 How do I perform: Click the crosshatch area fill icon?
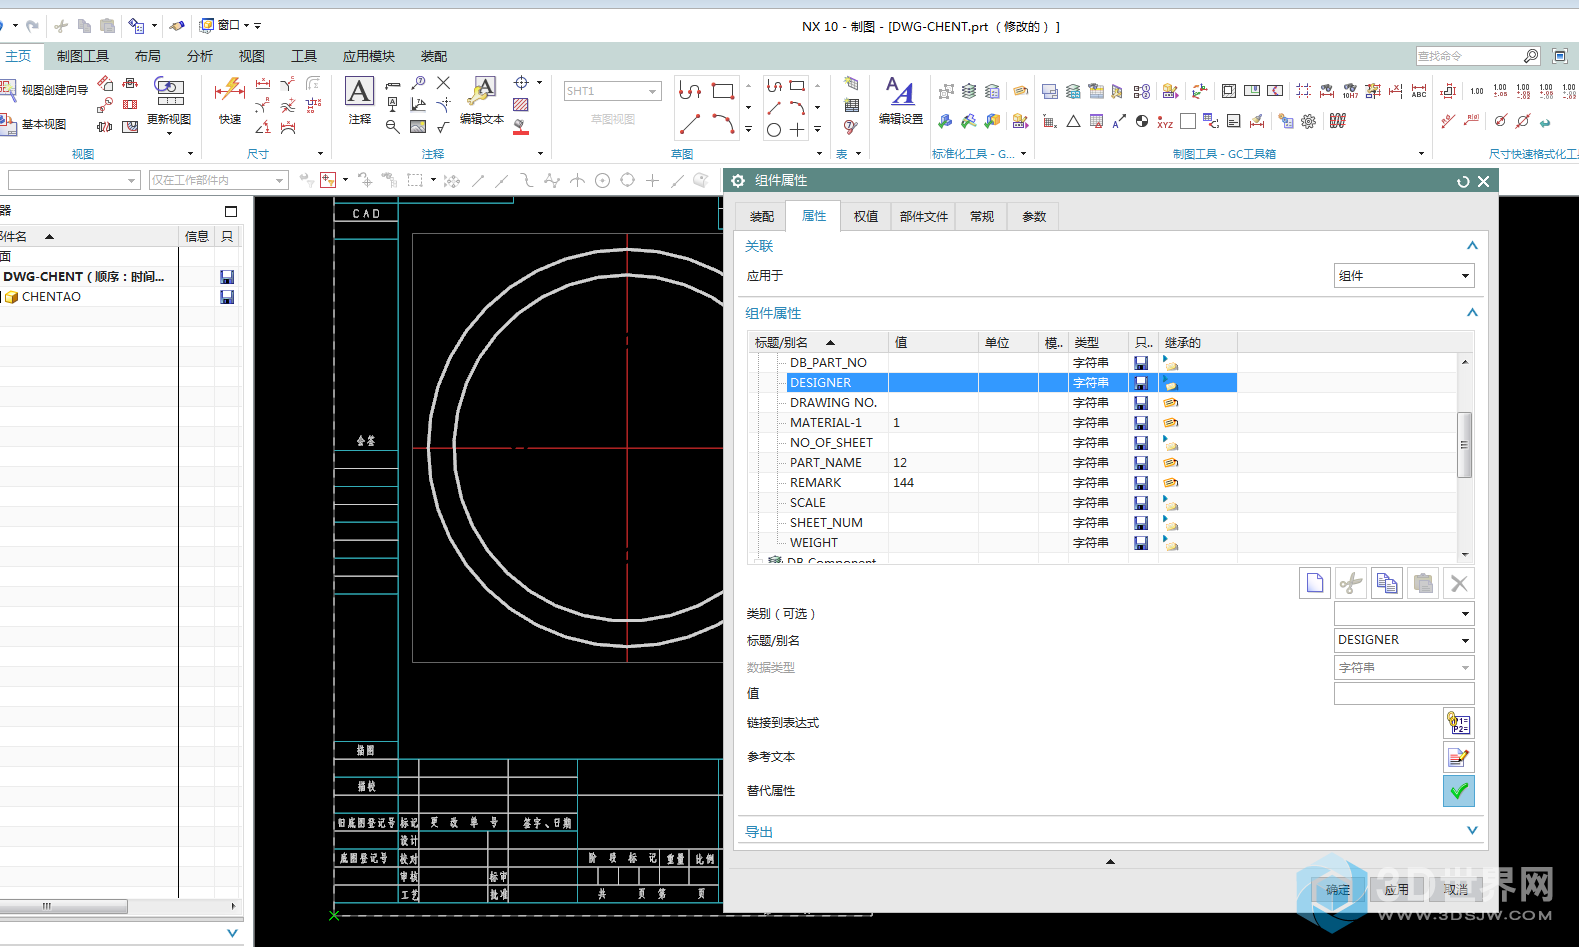coord(520,104)
